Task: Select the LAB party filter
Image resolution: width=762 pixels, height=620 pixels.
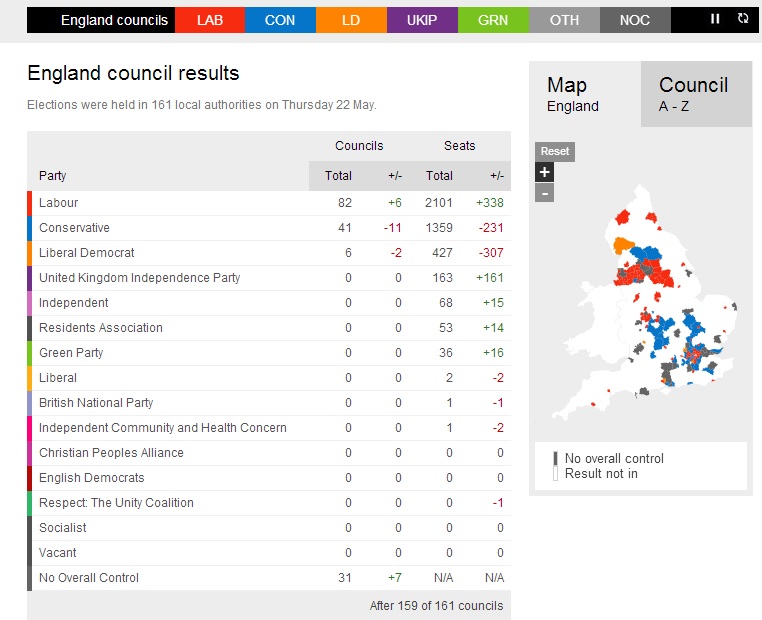Action: pyautogui.click(x=210, y=20)
